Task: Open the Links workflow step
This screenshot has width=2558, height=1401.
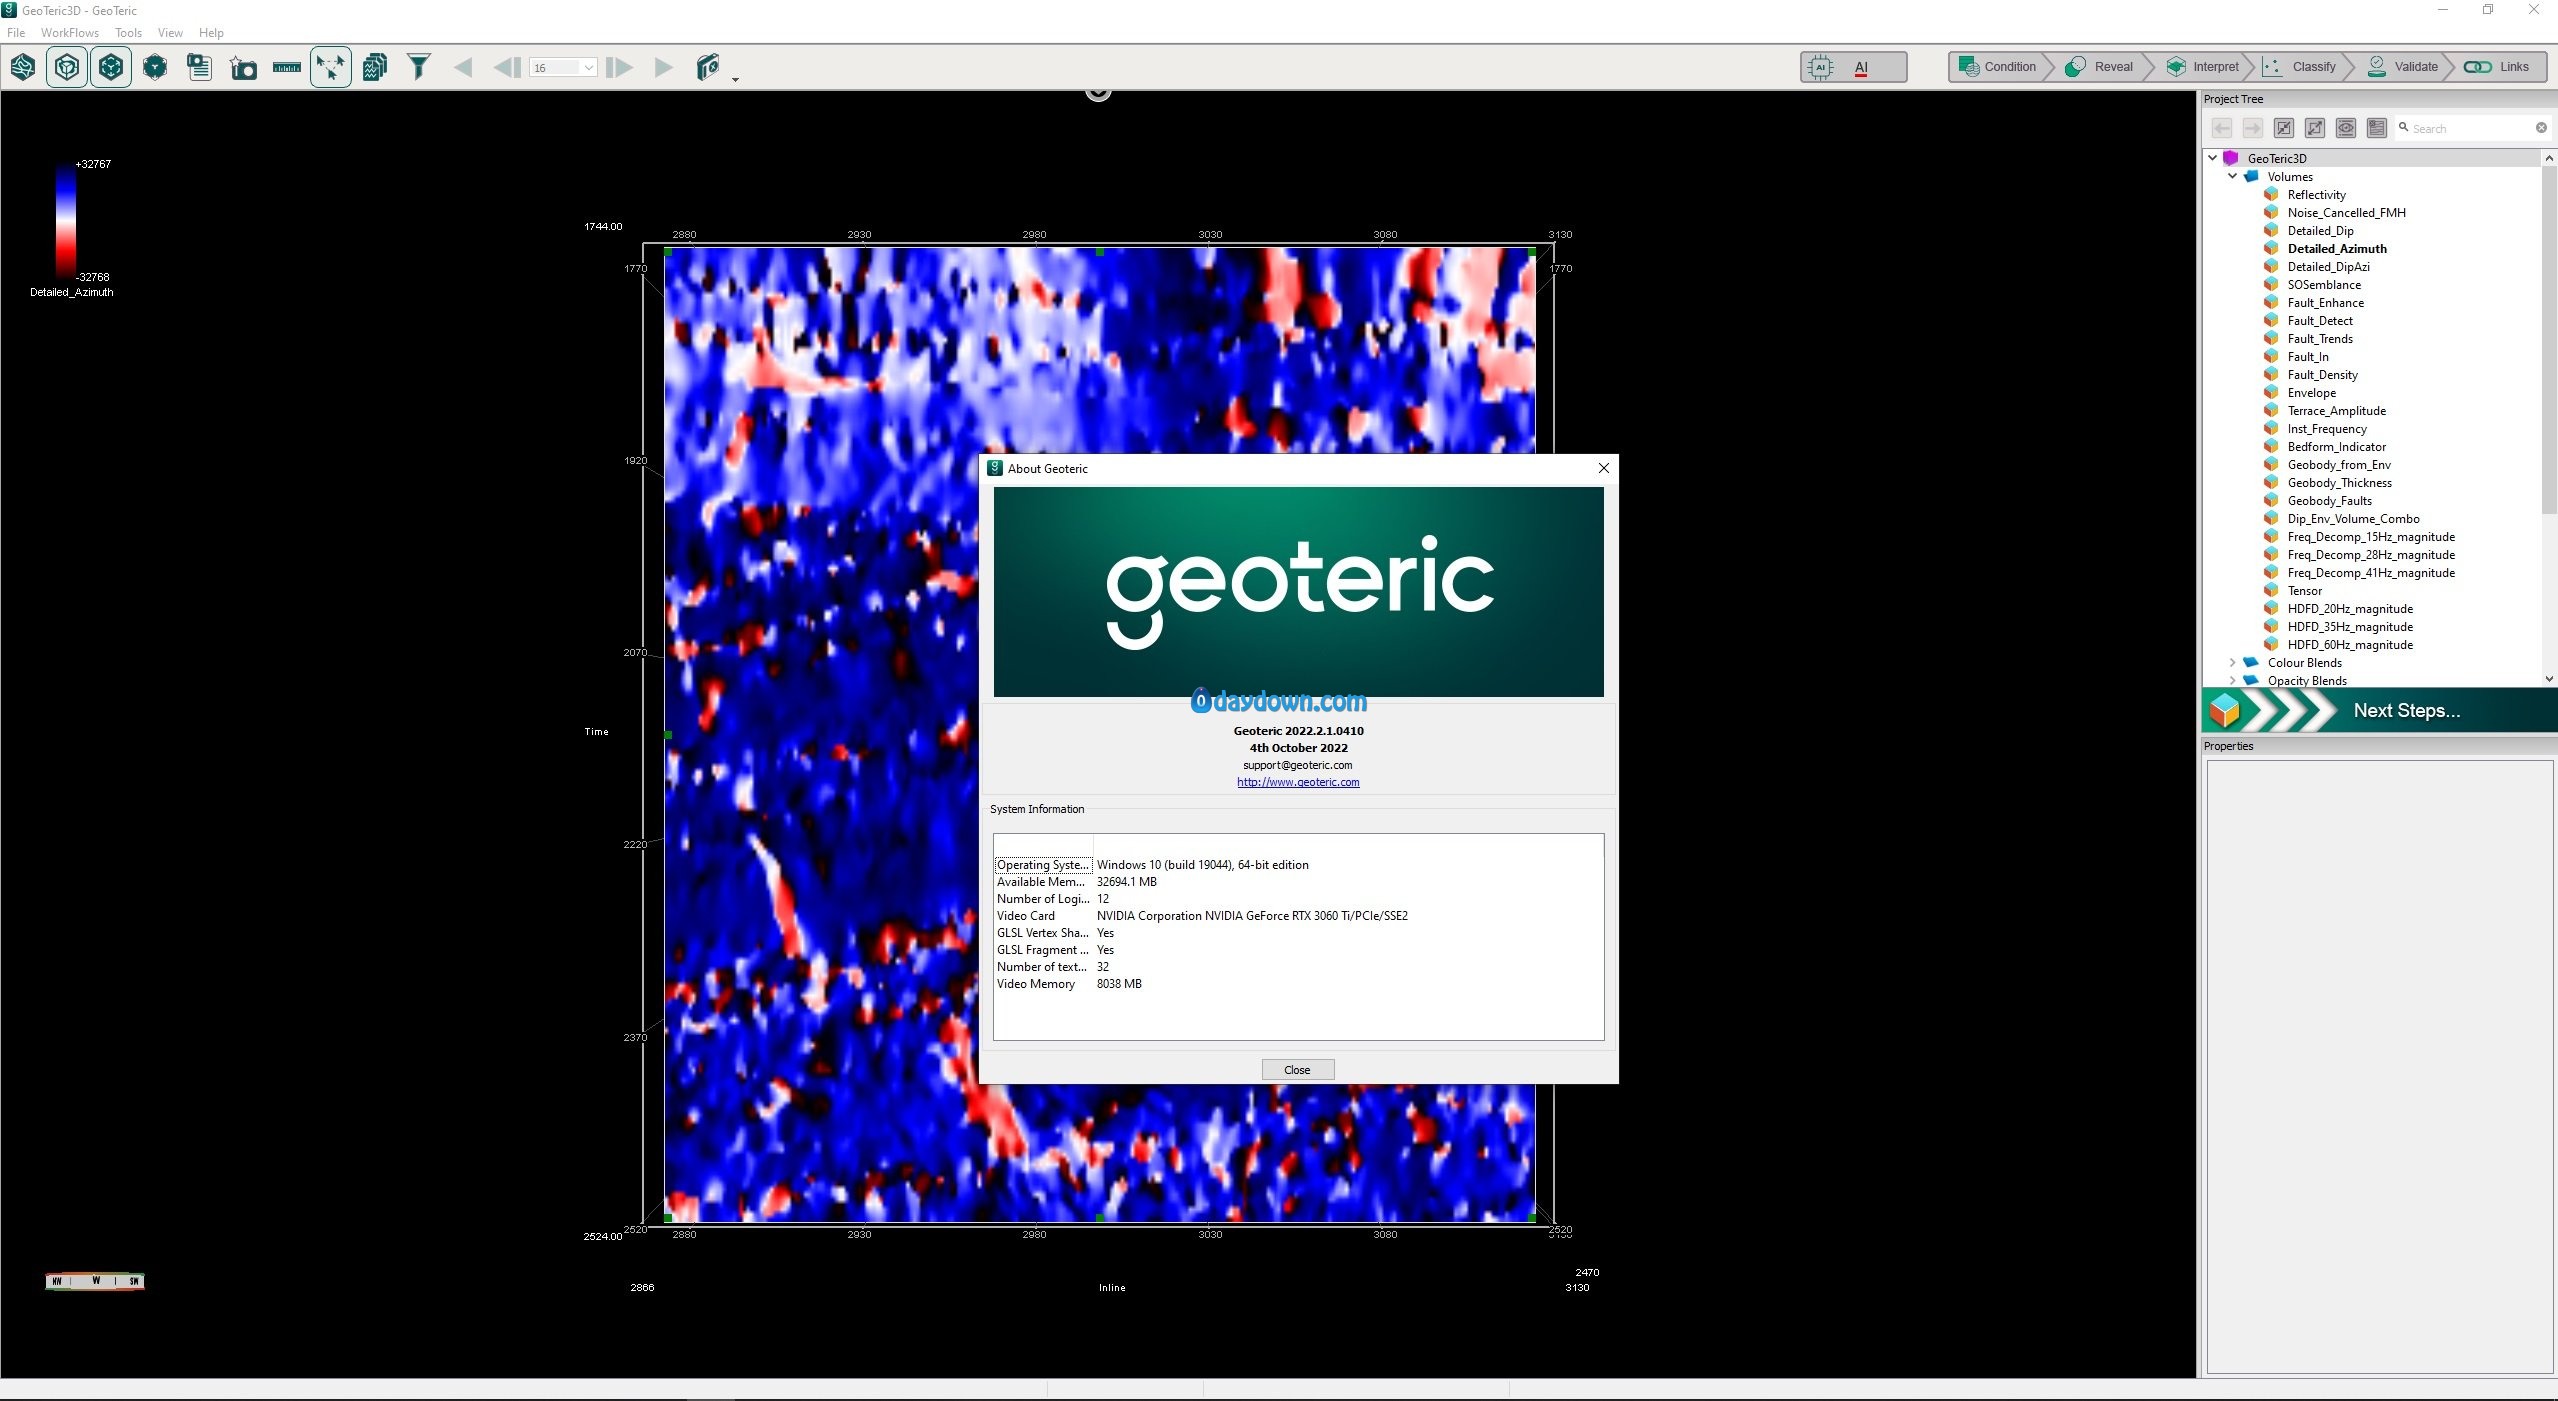Action: 2499,67
